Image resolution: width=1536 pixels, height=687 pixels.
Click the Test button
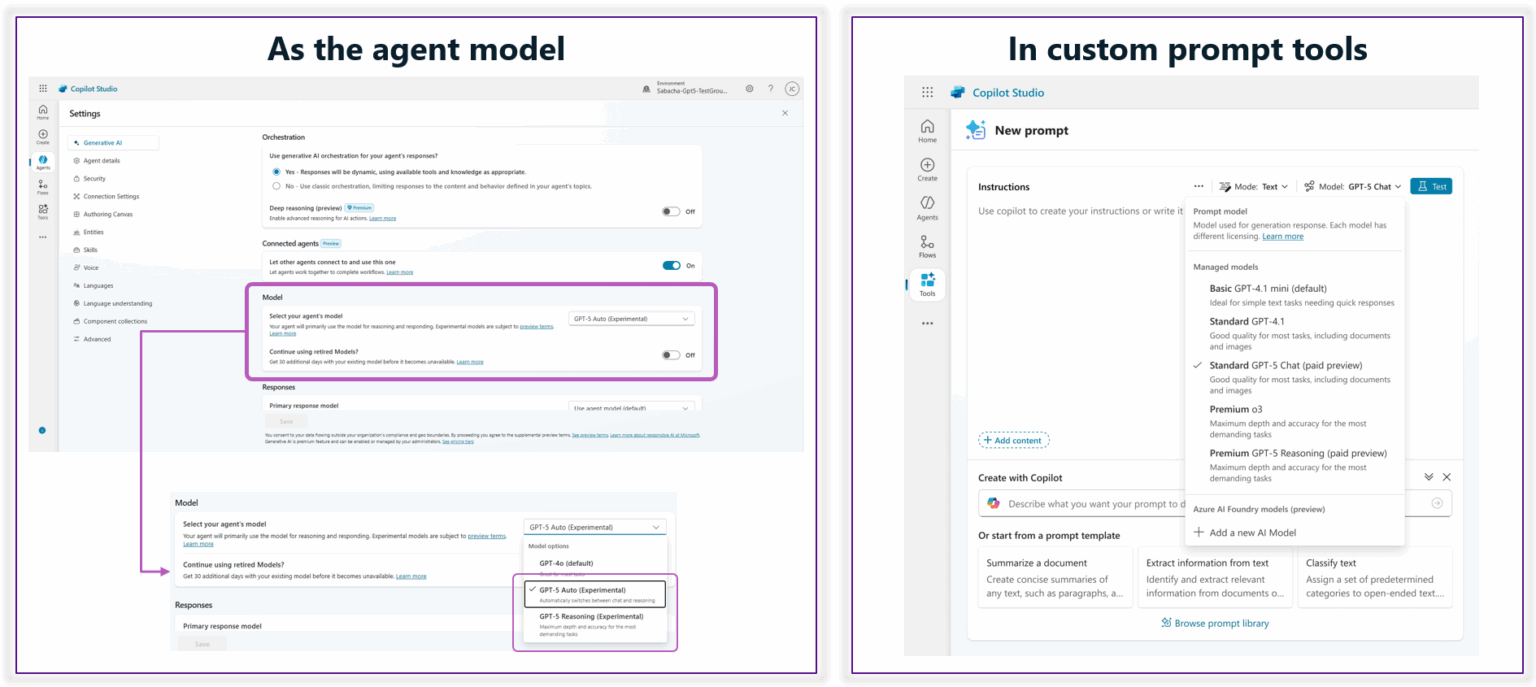click(1430, 186)
